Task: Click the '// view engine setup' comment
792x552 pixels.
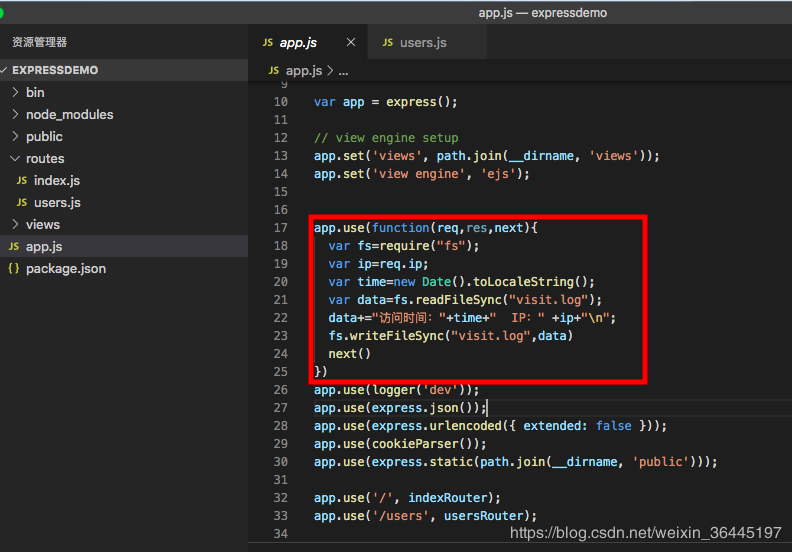Action: [x=386, y=138]
